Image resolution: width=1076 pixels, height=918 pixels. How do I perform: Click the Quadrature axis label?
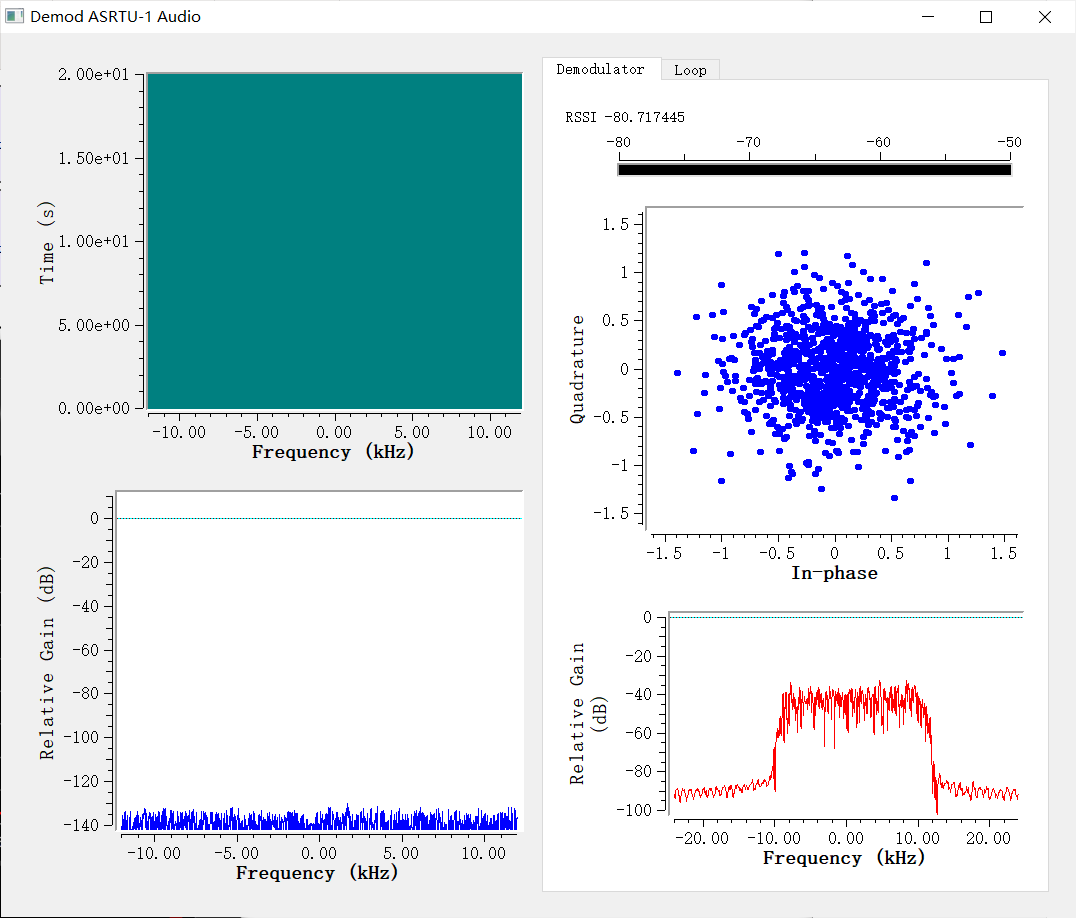pyautogui.click(x=577, y=369)
